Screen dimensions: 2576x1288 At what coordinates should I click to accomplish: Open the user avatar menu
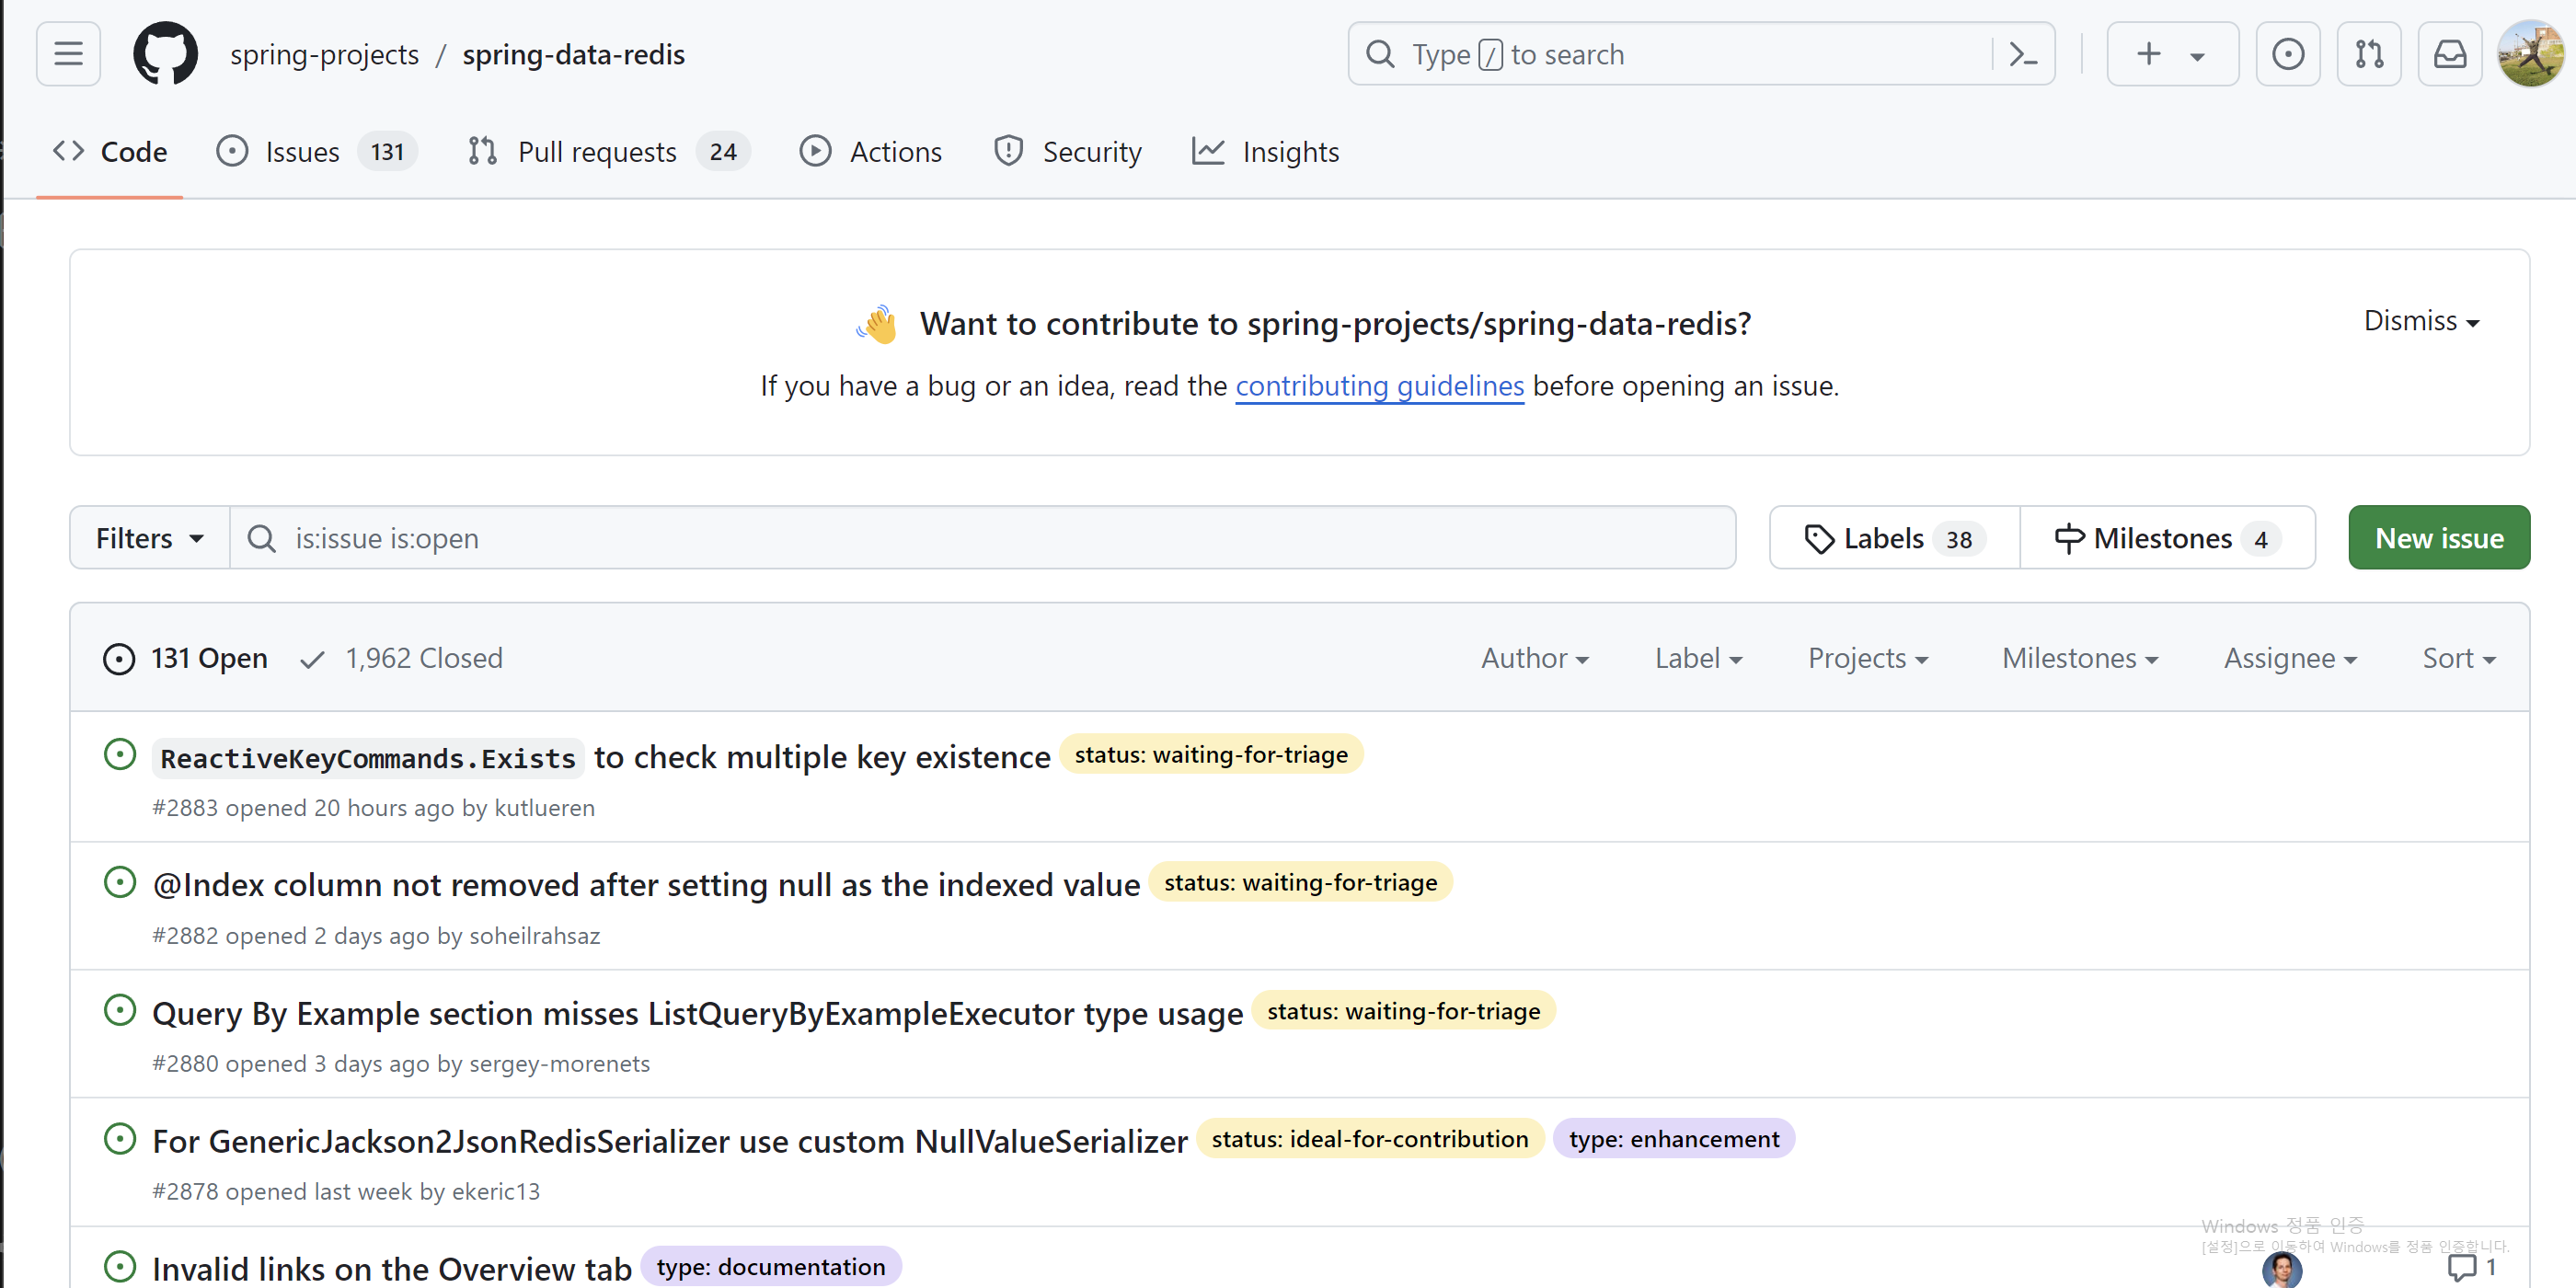(2531, 54)
